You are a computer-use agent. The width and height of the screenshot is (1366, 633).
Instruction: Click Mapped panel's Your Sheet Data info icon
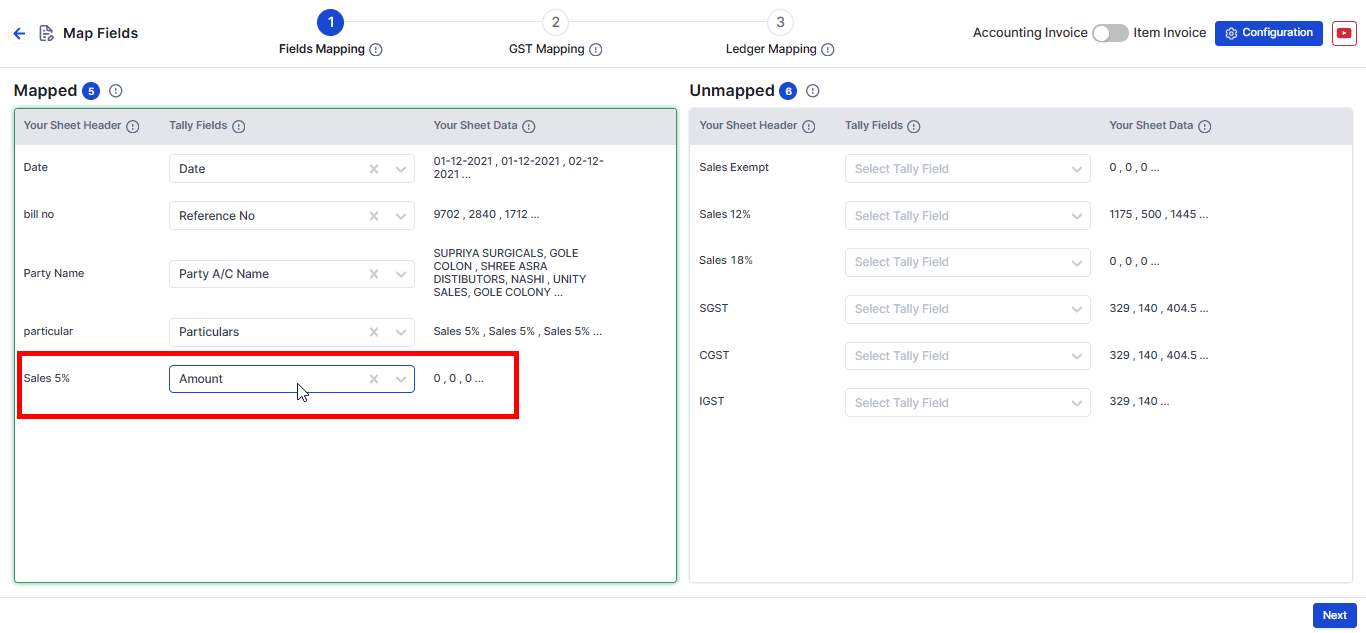[529, 126]
